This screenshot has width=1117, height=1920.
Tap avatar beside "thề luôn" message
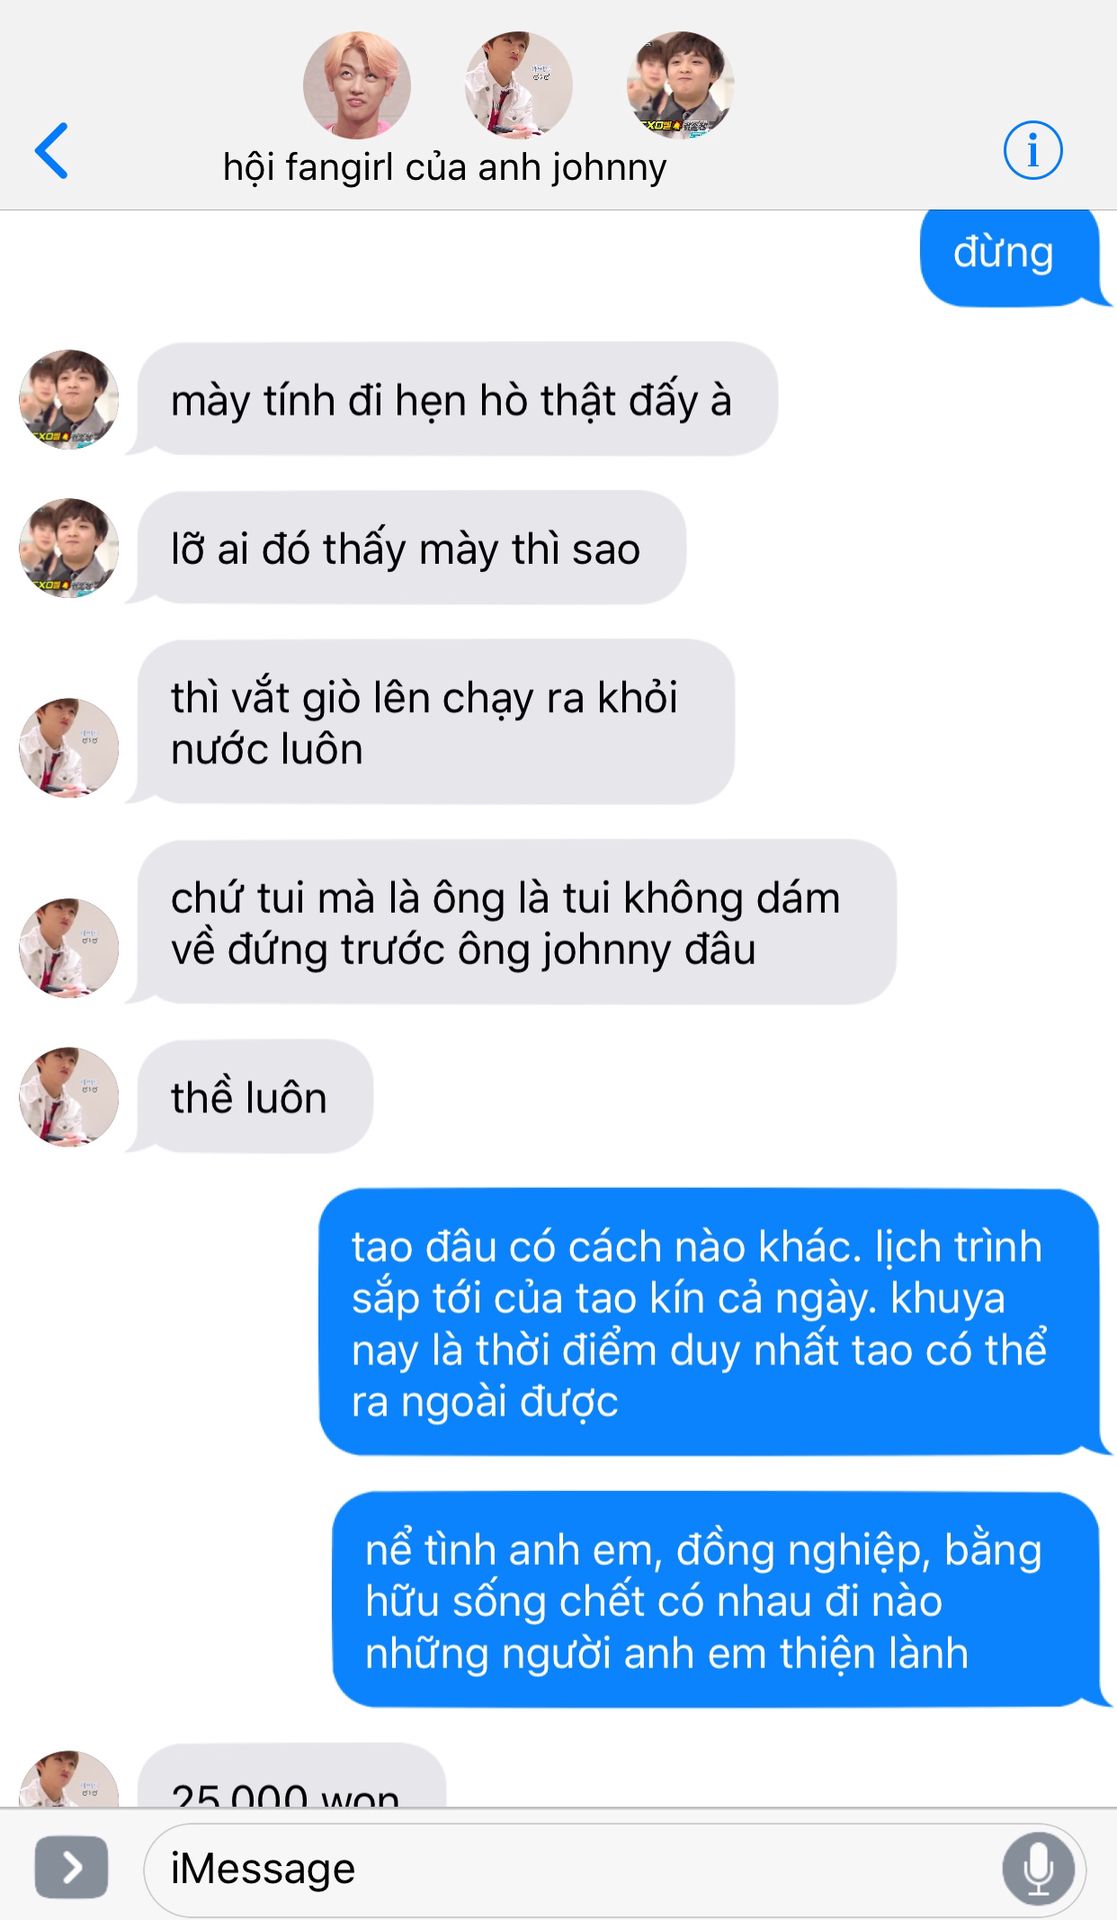tap(69, 1097)
